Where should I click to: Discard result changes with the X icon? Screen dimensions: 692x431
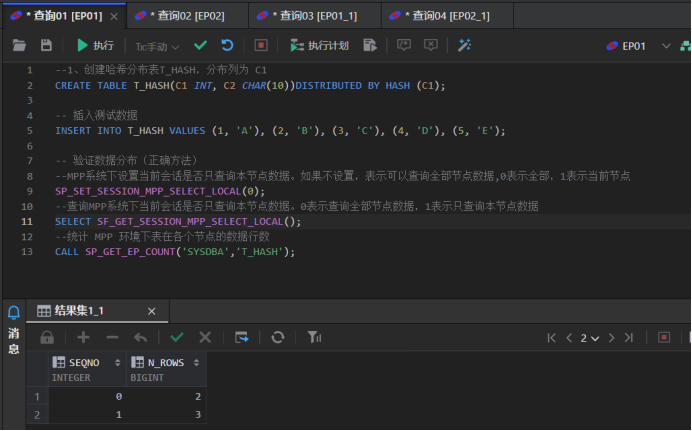(205, 337)
